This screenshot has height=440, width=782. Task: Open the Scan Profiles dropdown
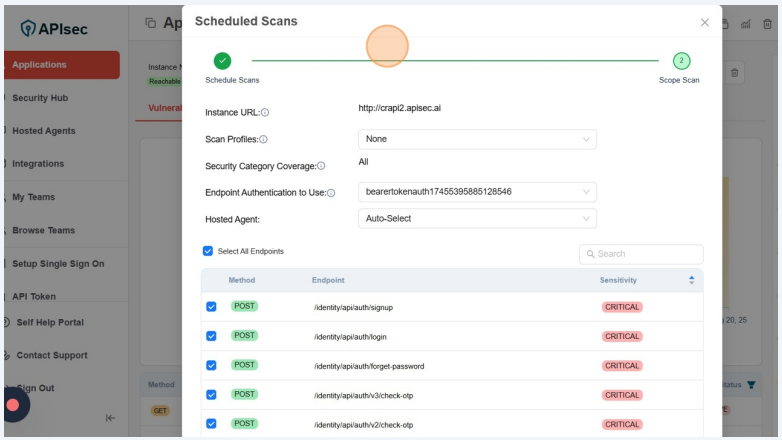coord(477,139)
